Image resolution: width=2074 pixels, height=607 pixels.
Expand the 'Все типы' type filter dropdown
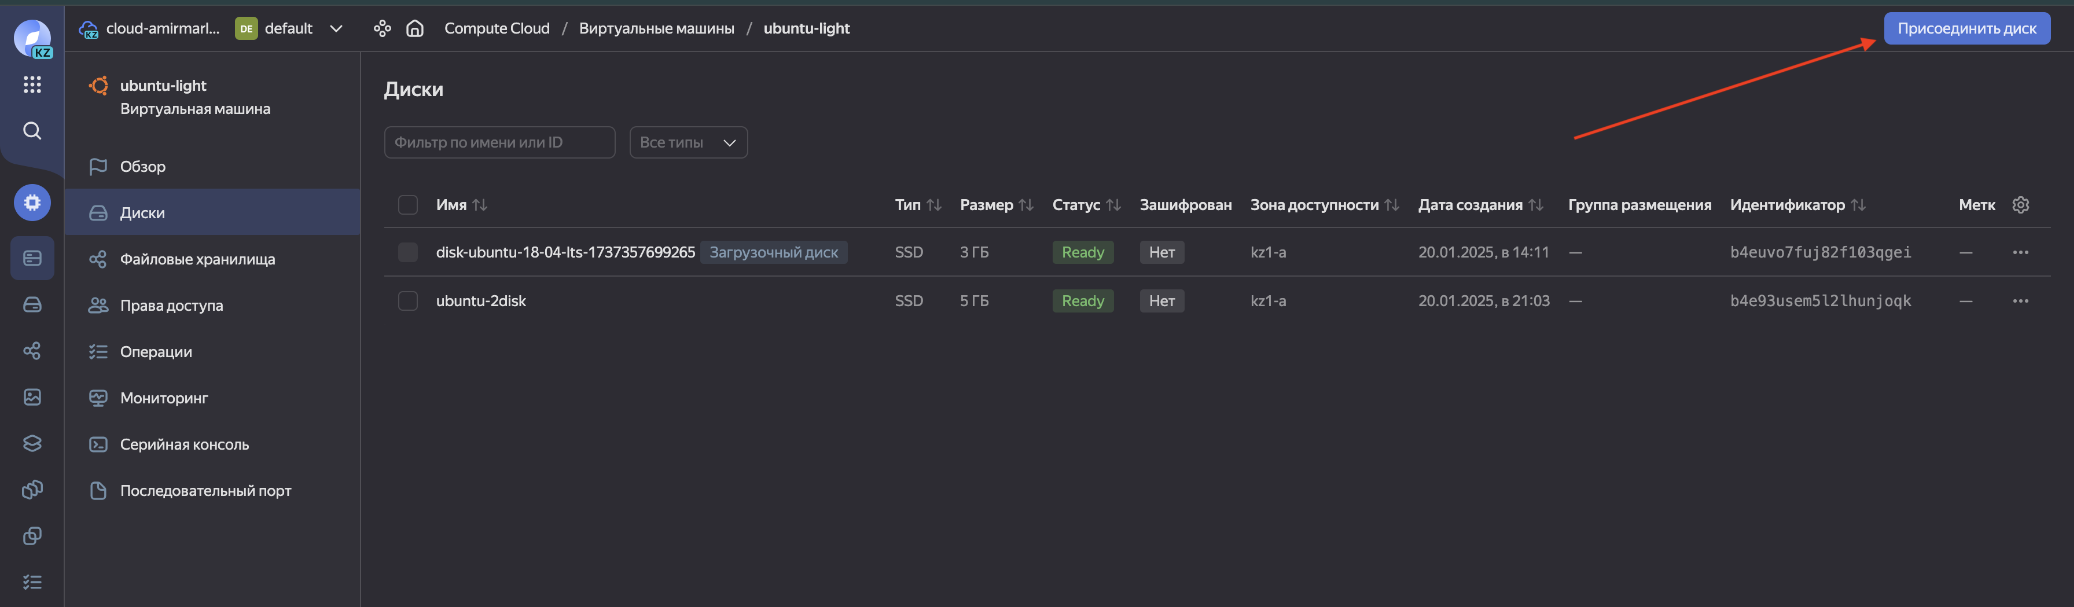click(x=688, y=142)
